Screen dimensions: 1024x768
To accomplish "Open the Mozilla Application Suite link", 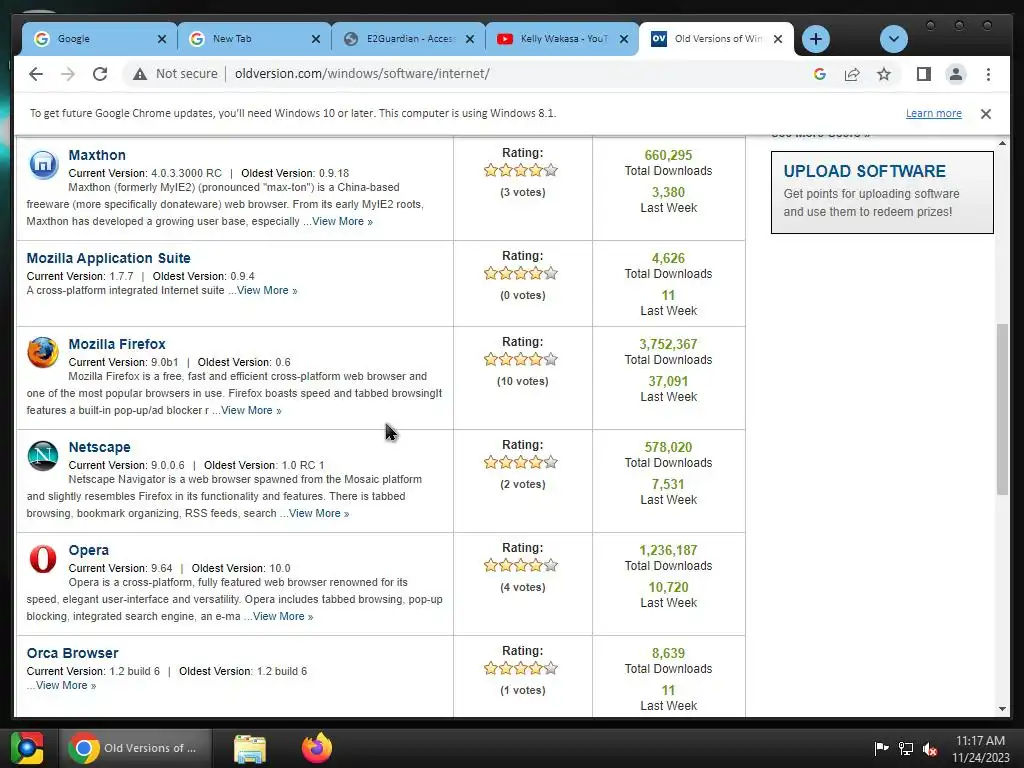I will [108, 259].
